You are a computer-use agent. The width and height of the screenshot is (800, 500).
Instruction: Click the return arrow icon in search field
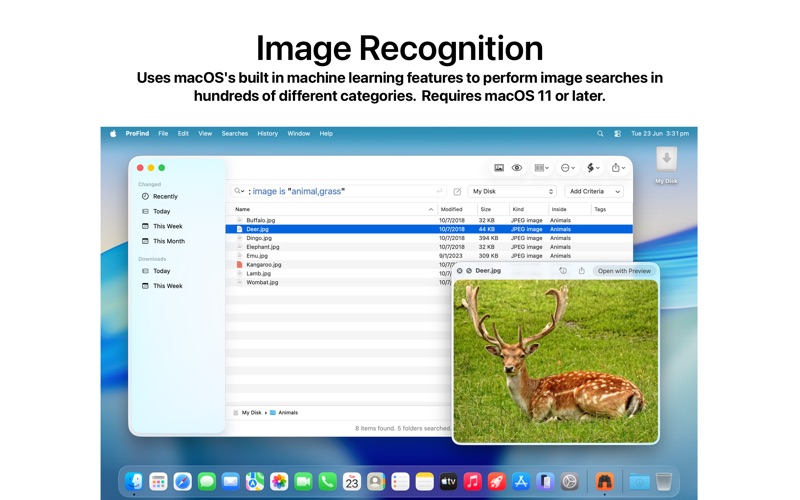(x=439, y=191)
